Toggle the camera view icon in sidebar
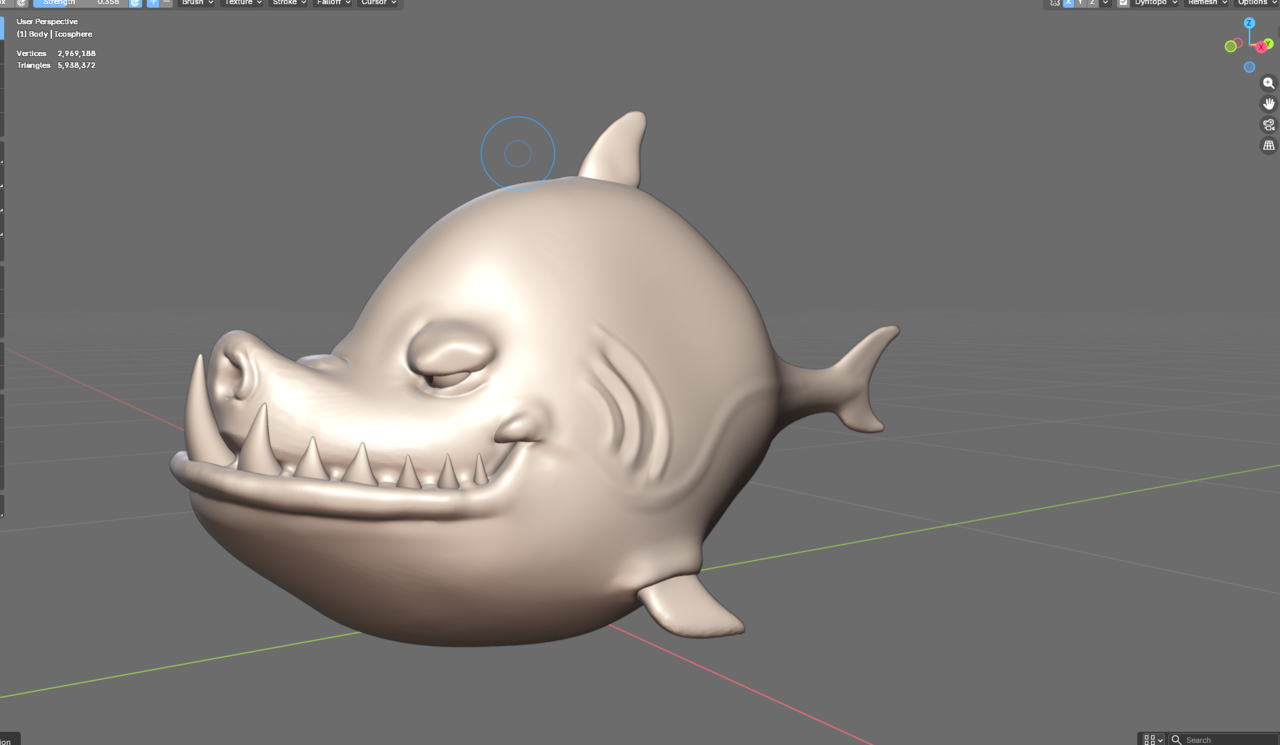This screenshot has height=745, width=1280. click(1268, 125)
